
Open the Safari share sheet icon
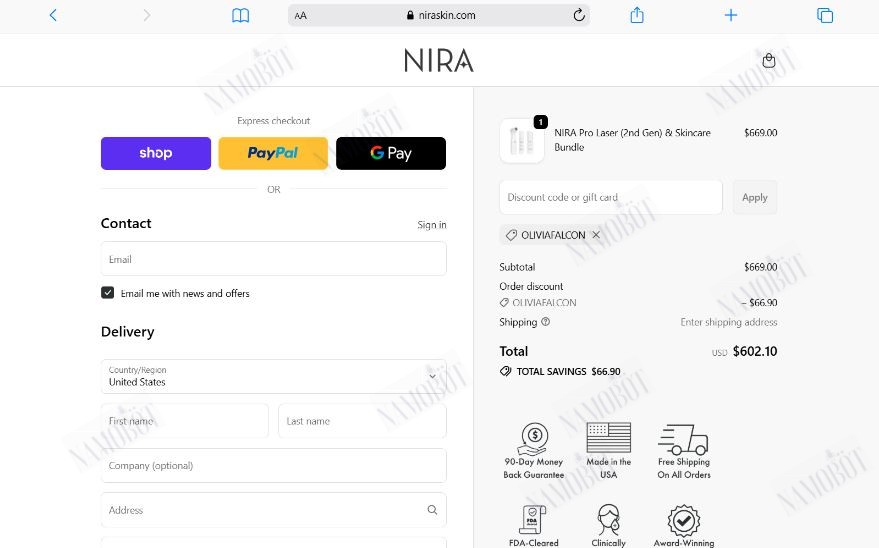(x=637, y=15)
